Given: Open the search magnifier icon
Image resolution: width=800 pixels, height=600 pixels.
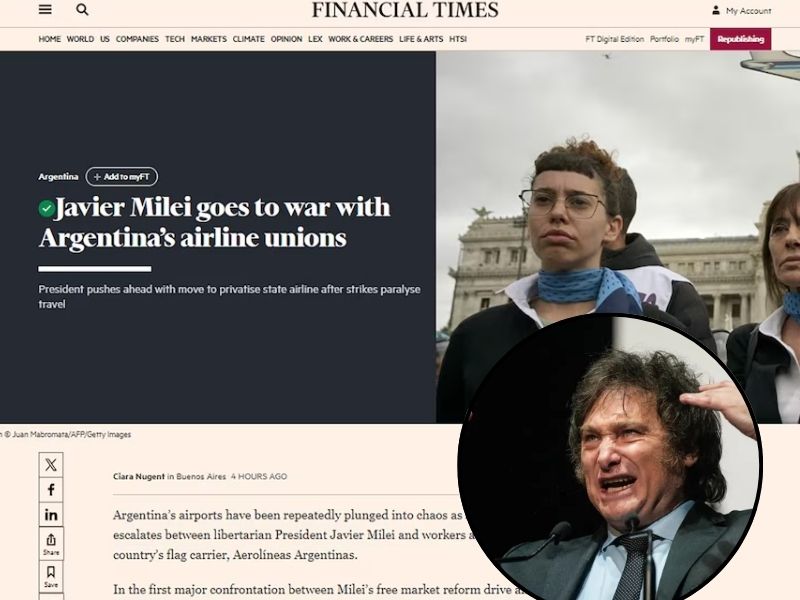Looking at the screenshot, I should pyautogui.click(x=82, y=10).
